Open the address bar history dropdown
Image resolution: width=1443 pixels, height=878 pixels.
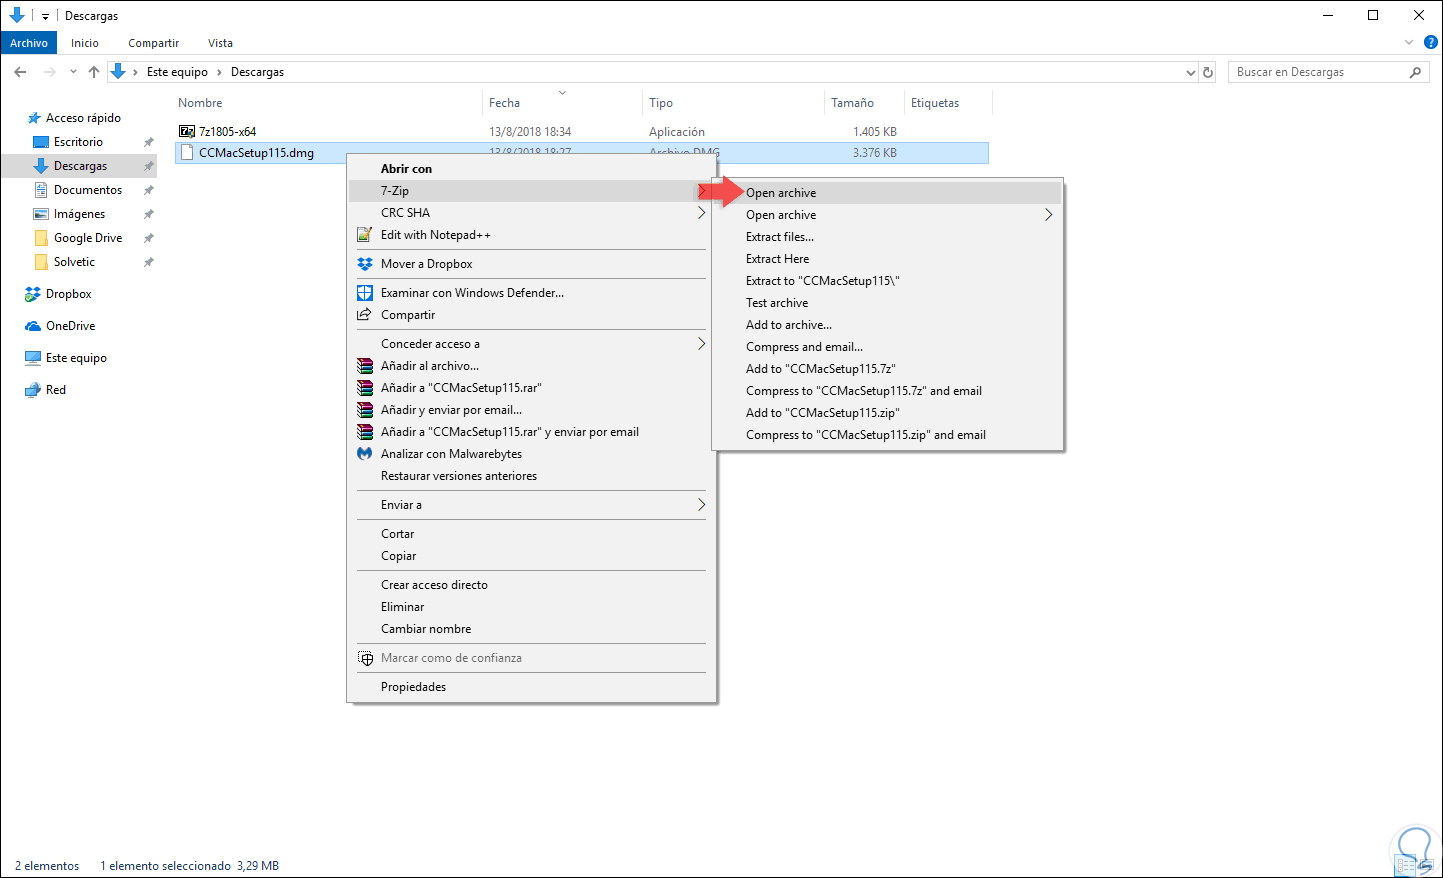click(1190, 72)
